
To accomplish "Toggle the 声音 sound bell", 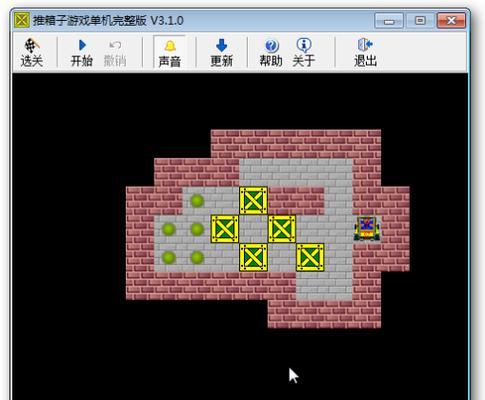I will [170, 53].
